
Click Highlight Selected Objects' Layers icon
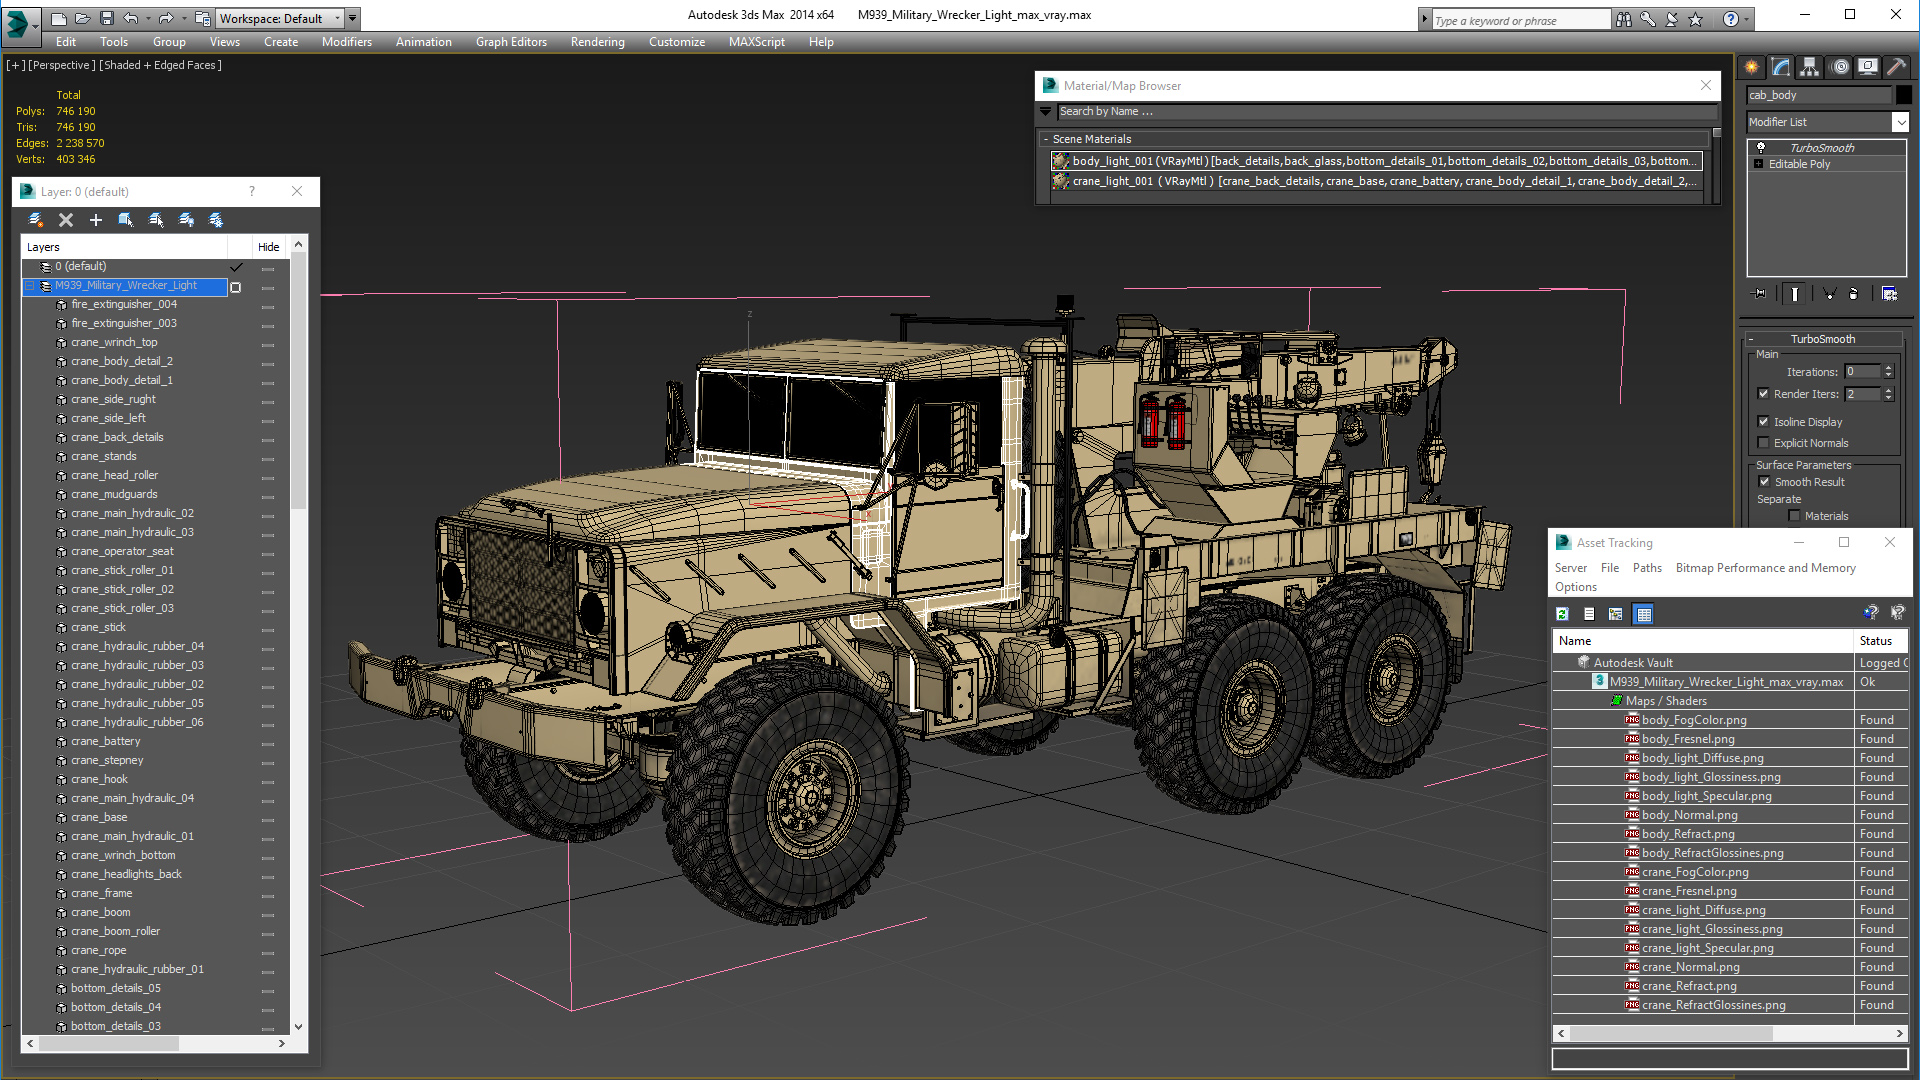(156, 219)
